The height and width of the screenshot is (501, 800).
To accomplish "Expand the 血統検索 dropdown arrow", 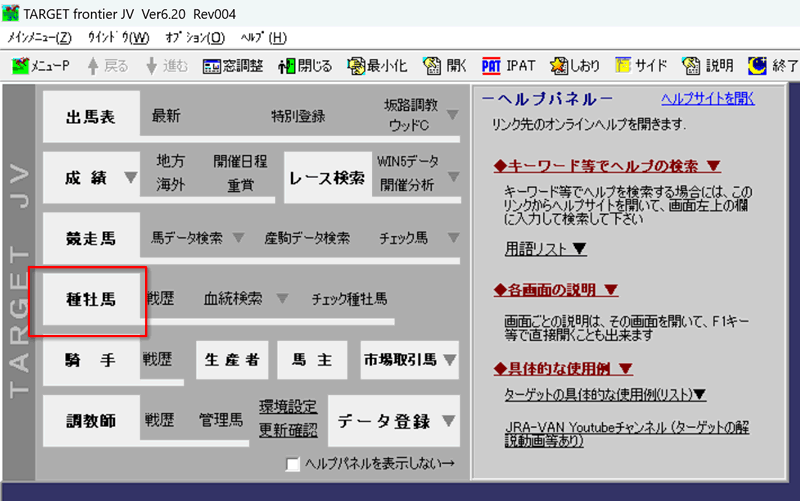I will [x=282, y=298].
